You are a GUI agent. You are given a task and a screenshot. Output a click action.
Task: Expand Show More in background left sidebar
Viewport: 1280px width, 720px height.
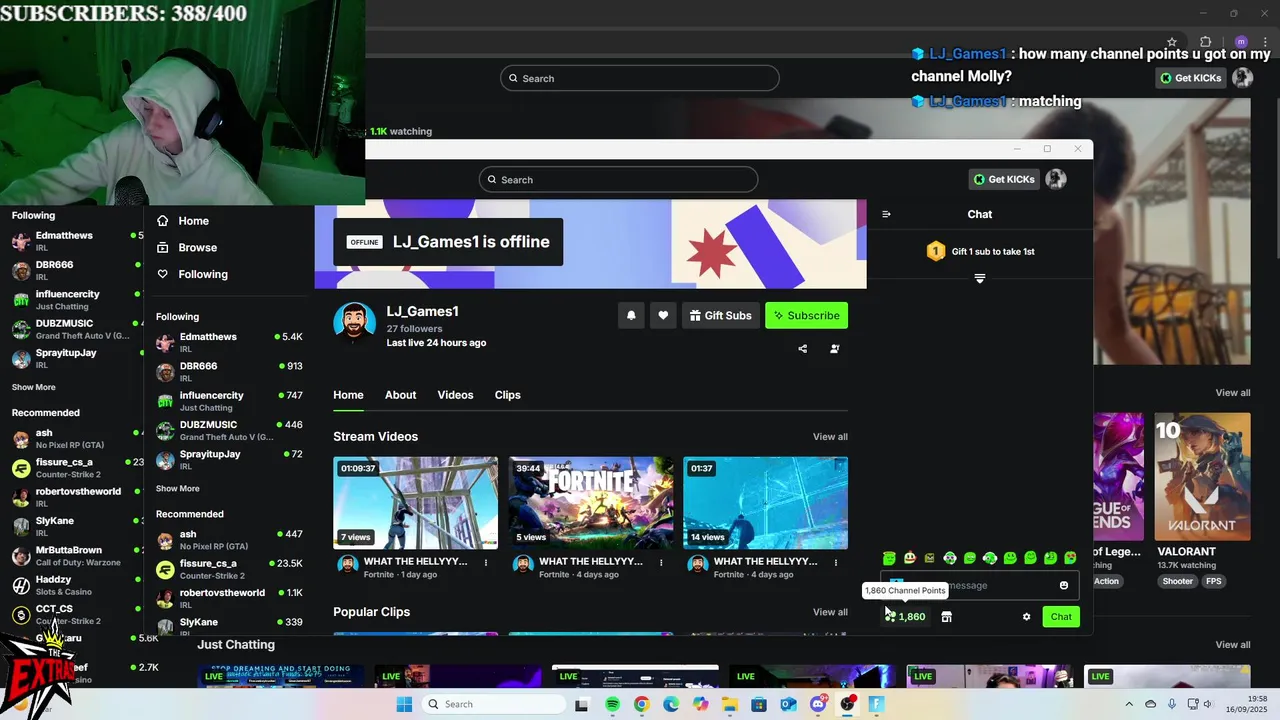pos(33,387)
